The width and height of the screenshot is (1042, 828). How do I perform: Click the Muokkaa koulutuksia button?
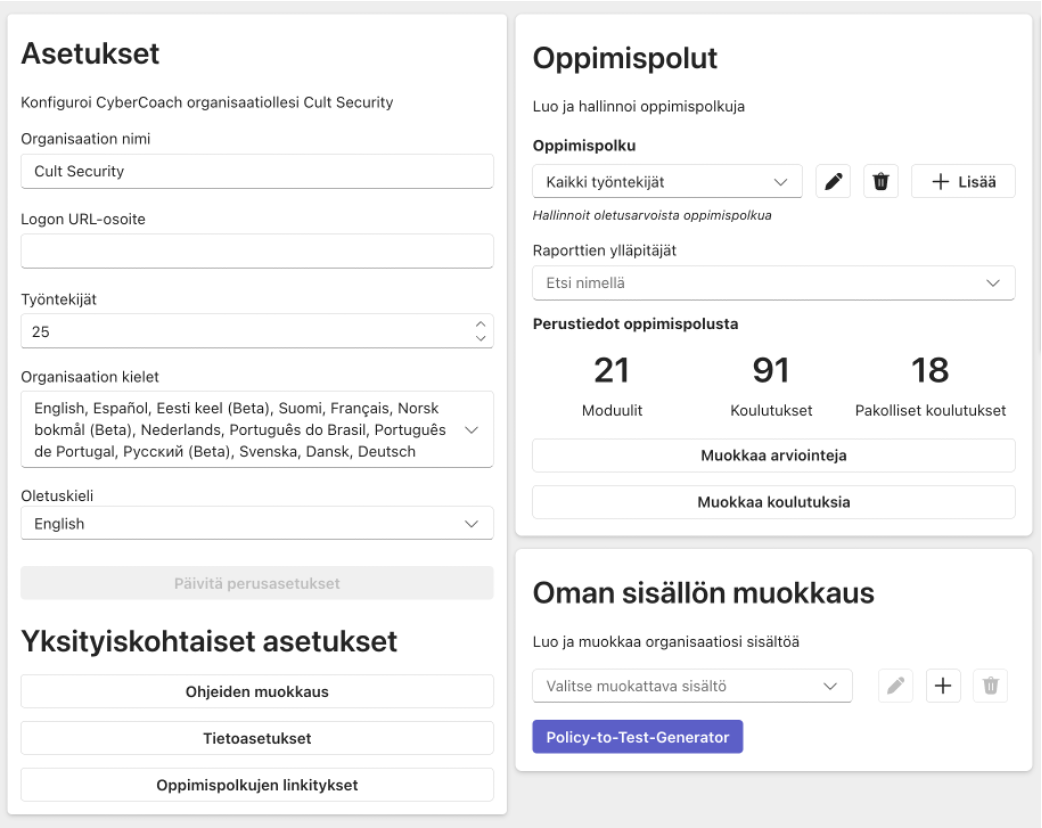pos(773,502)
